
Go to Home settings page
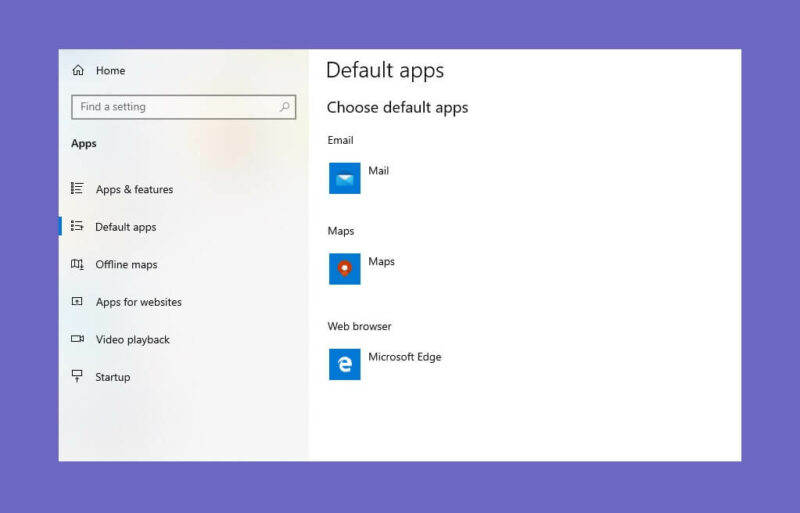110,70
